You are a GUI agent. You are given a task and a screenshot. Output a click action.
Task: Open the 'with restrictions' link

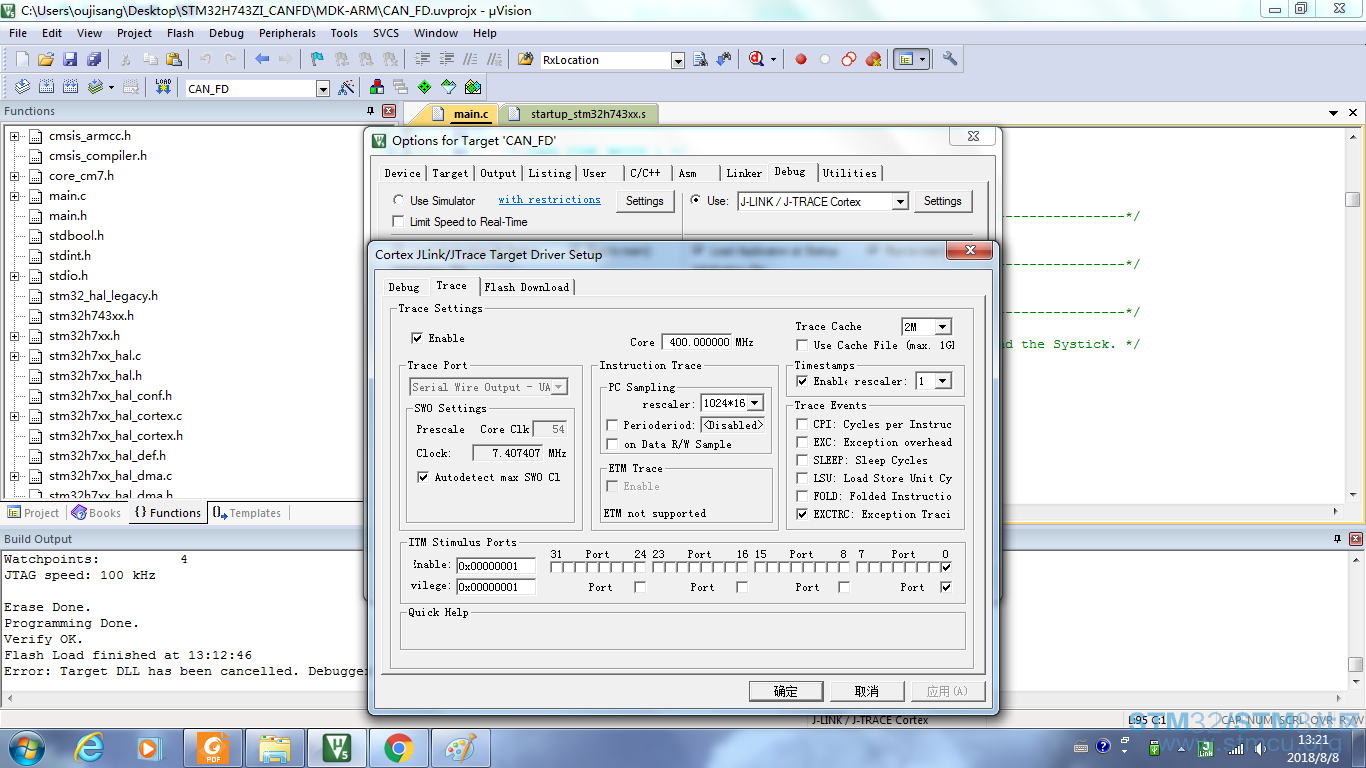550,200
